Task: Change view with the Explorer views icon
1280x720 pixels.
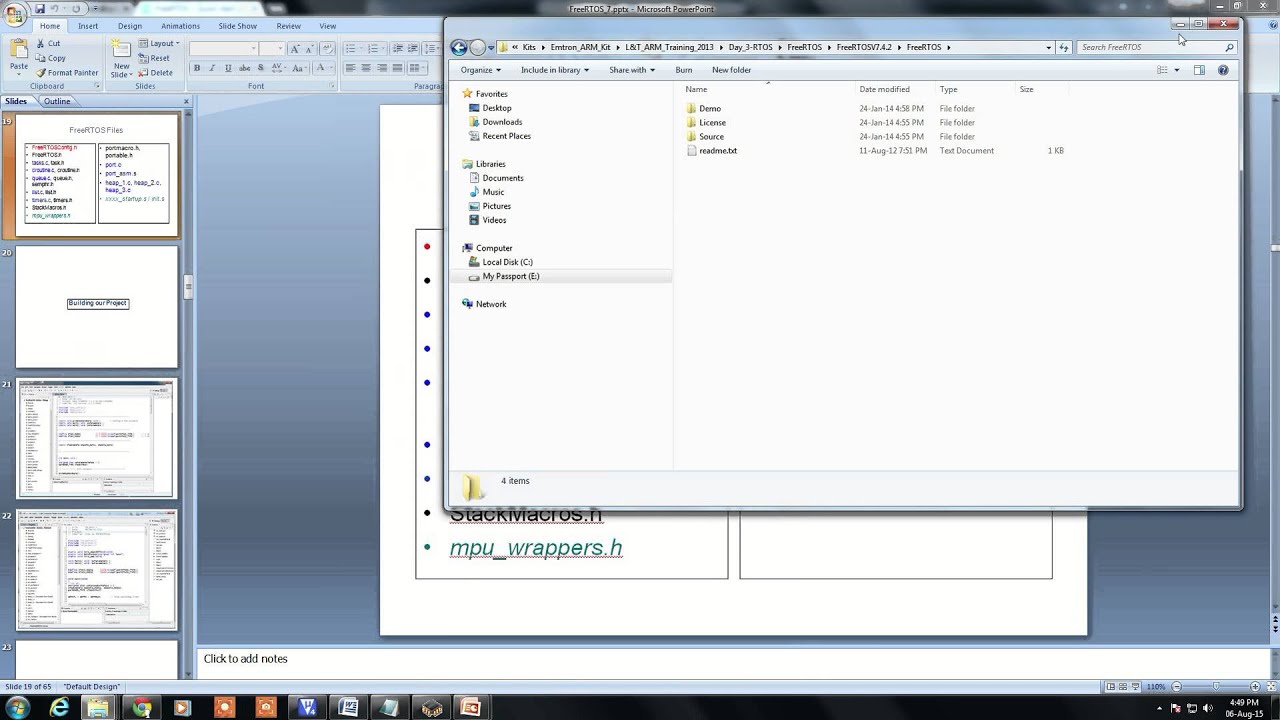Action: point(1162,70)
